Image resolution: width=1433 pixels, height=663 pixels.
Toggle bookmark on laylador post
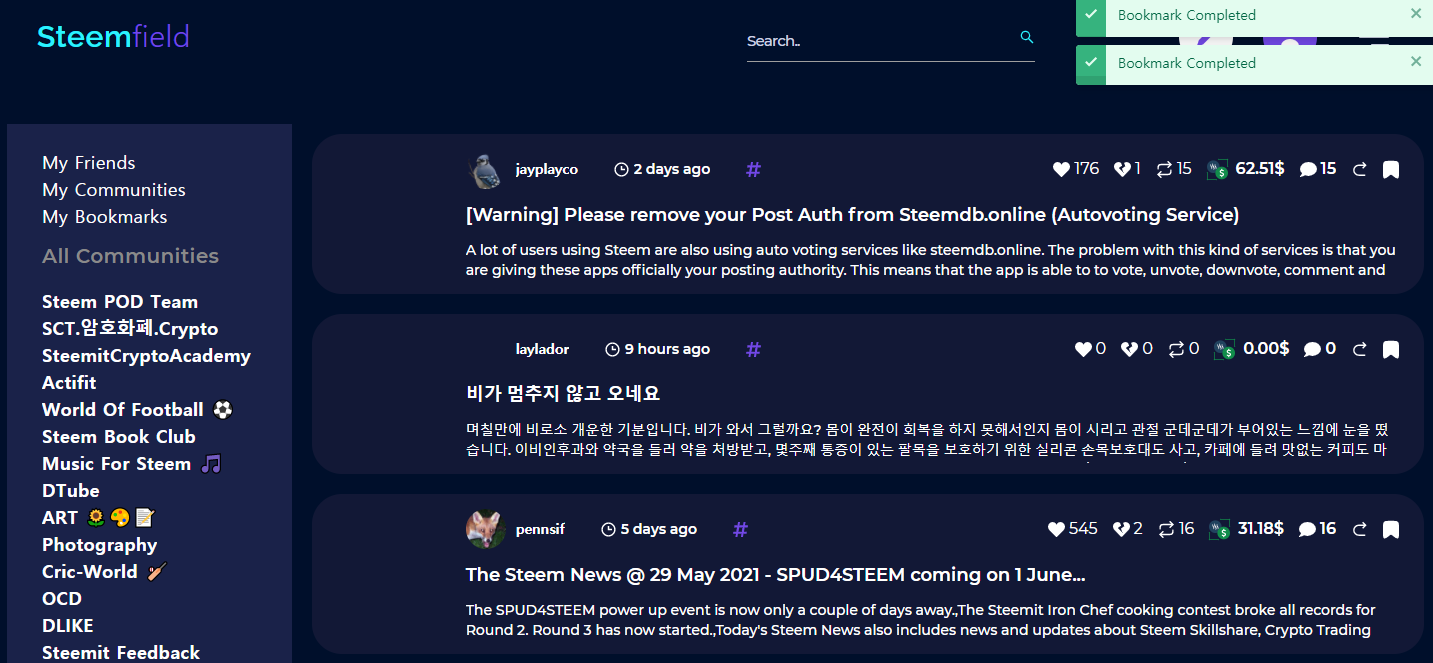pyautogui.click(x=1390, y=350)
